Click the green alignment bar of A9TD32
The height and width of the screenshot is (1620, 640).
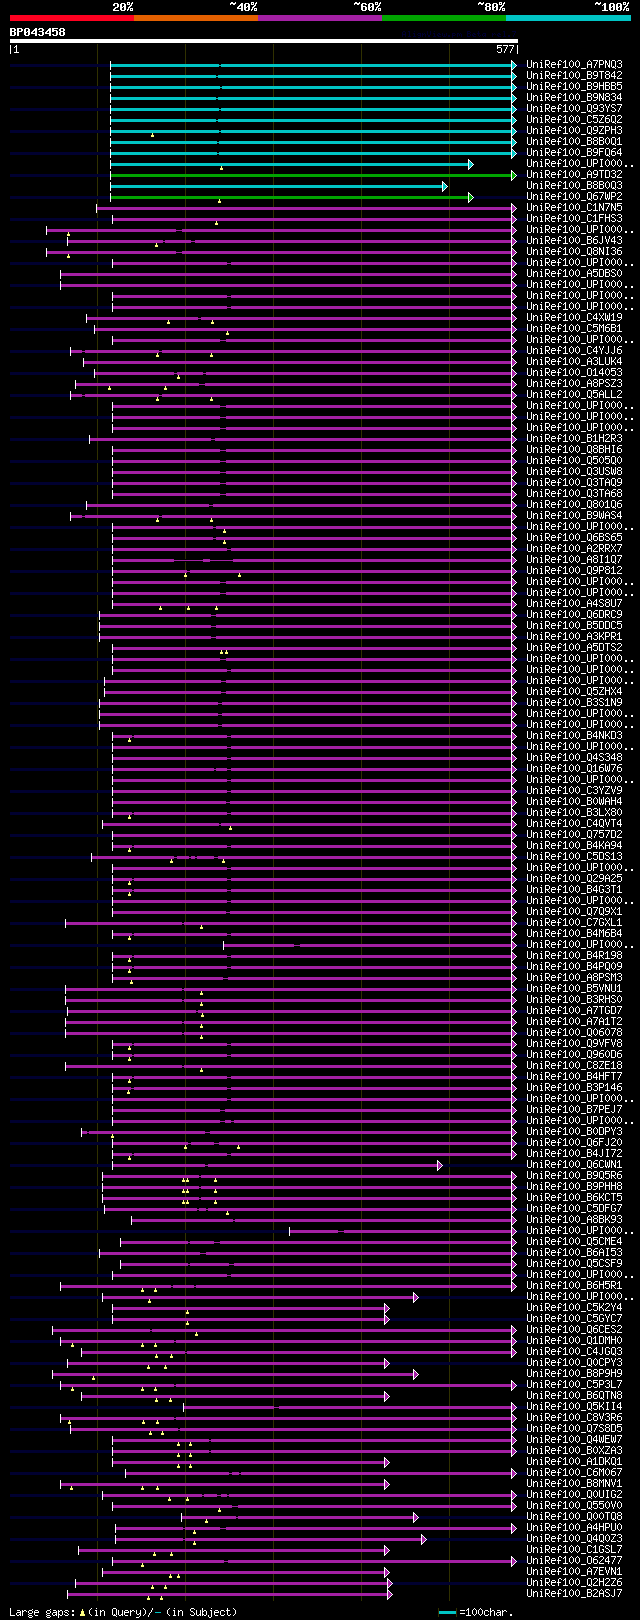tap(312, 175)
